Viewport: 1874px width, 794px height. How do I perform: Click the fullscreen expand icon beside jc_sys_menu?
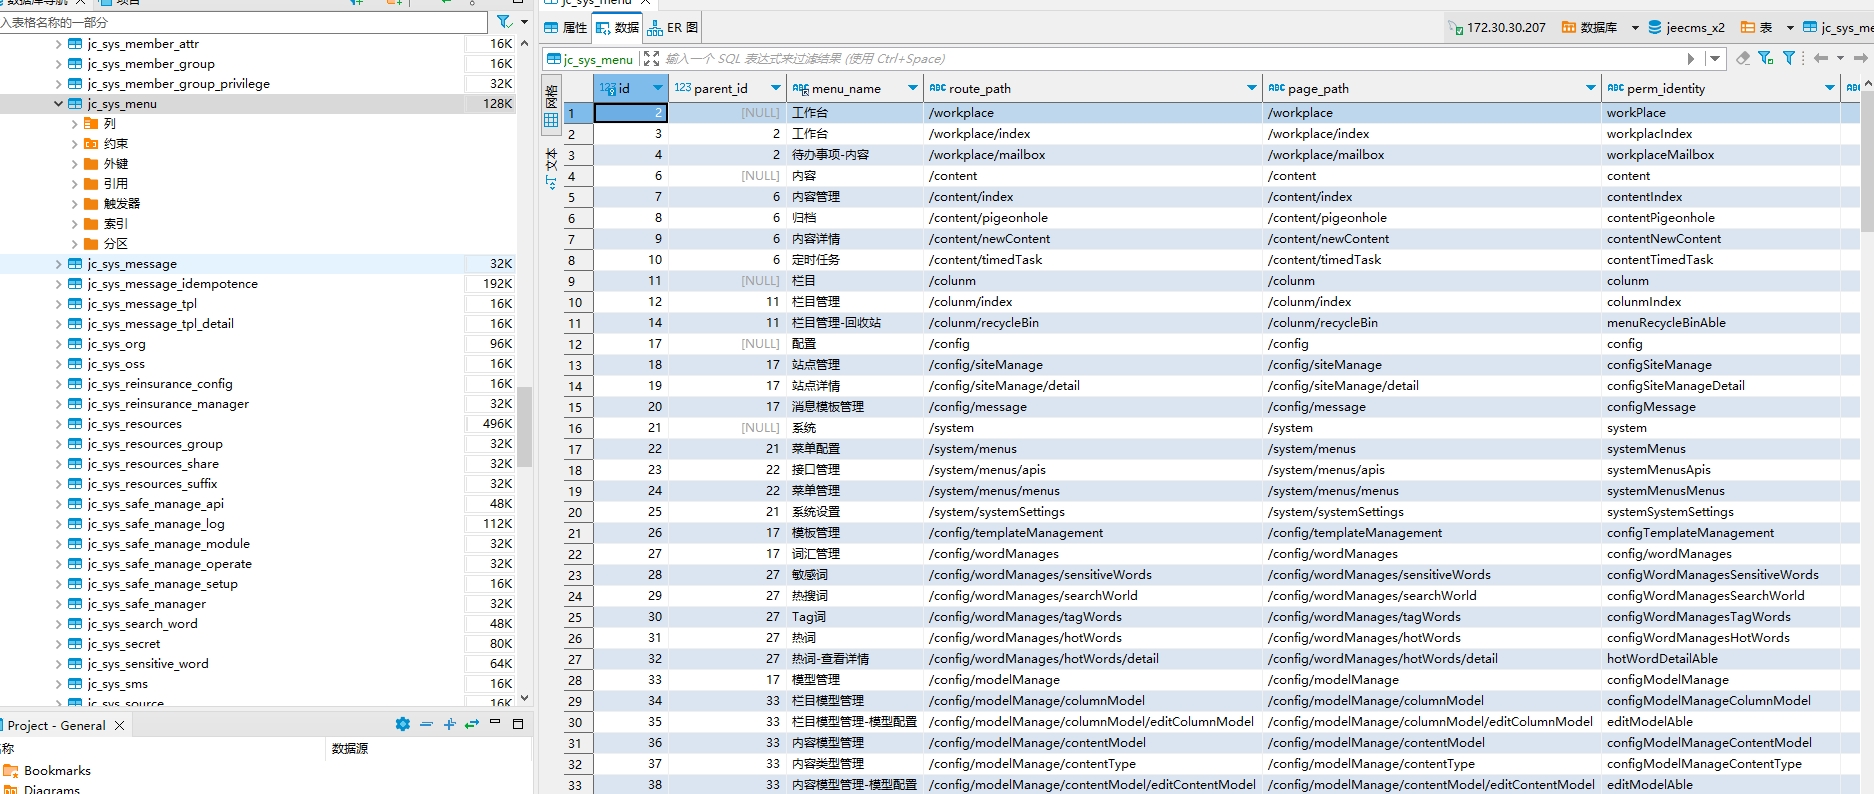pyautogui.click(x=651, y=59)
